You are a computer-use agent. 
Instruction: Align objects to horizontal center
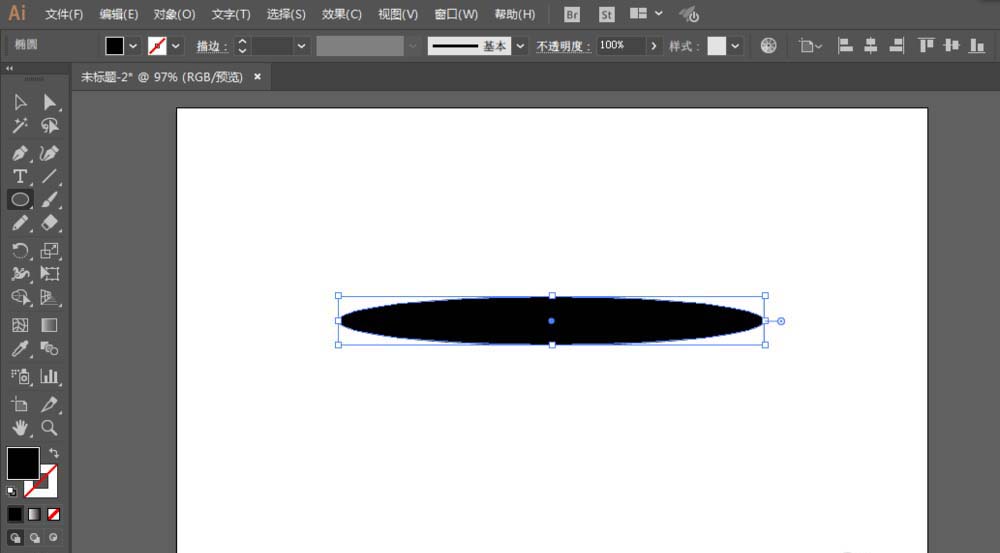tap(871, 45)
